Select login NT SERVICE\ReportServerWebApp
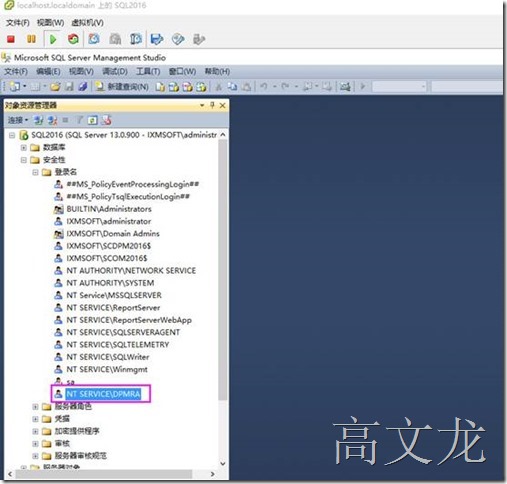 point(129,320)
